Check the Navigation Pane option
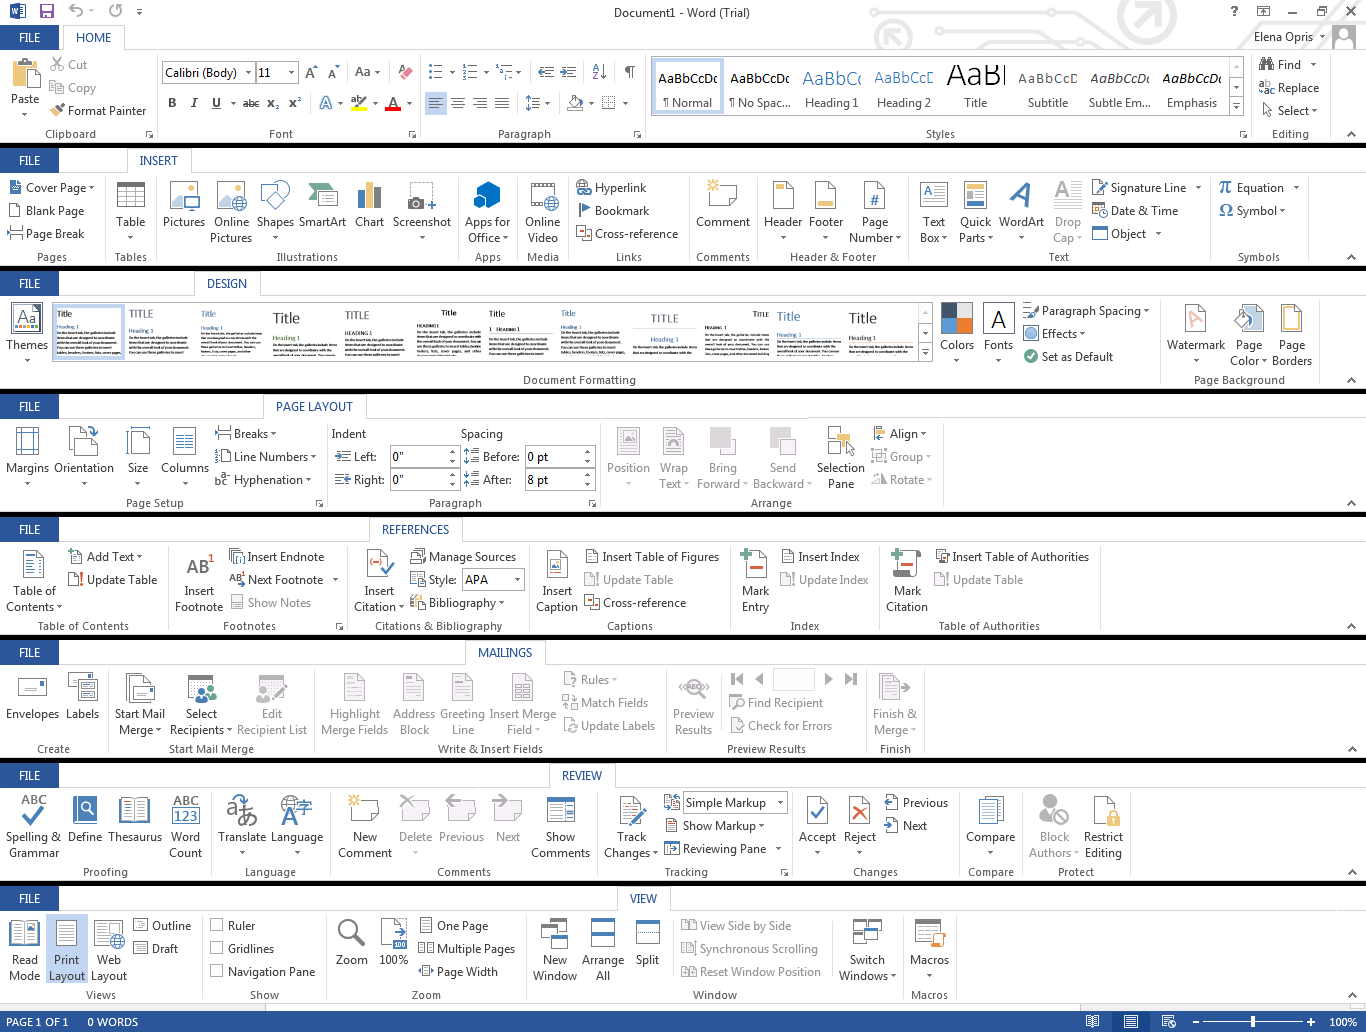 pos(217,972)
